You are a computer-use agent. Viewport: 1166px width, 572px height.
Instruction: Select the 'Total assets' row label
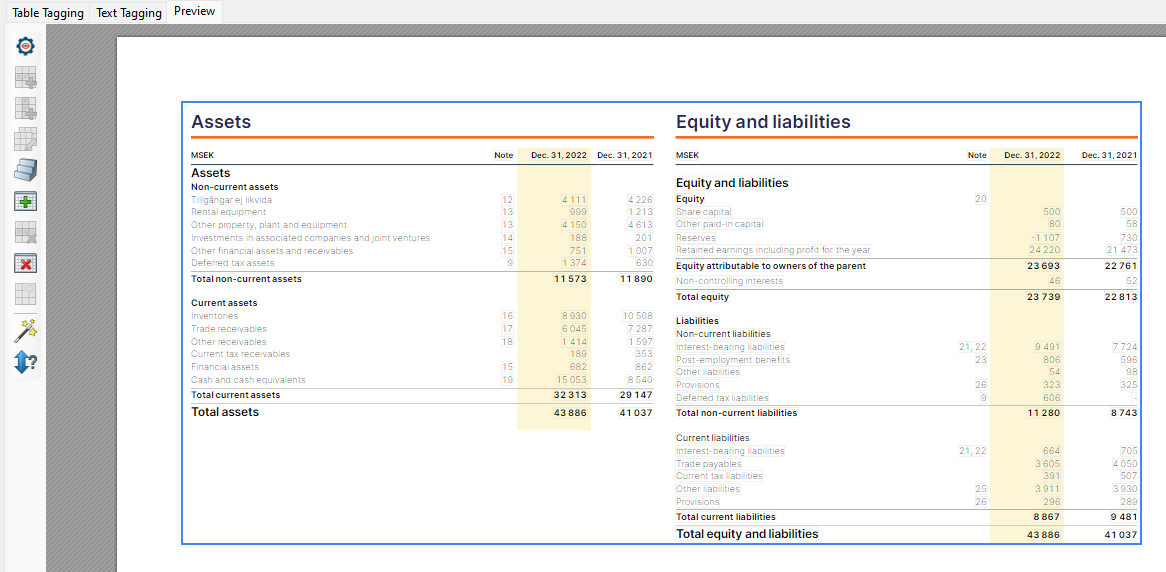point(225,411)
